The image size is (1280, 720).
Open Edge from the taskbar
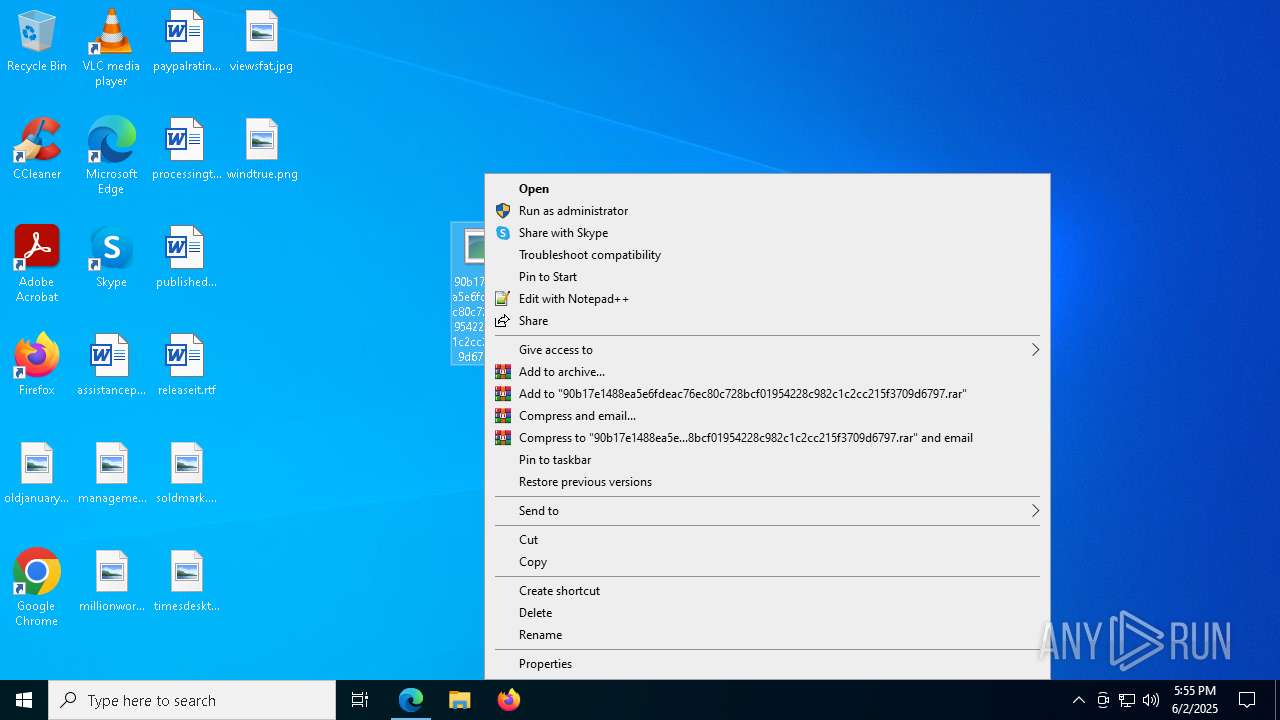411,700
